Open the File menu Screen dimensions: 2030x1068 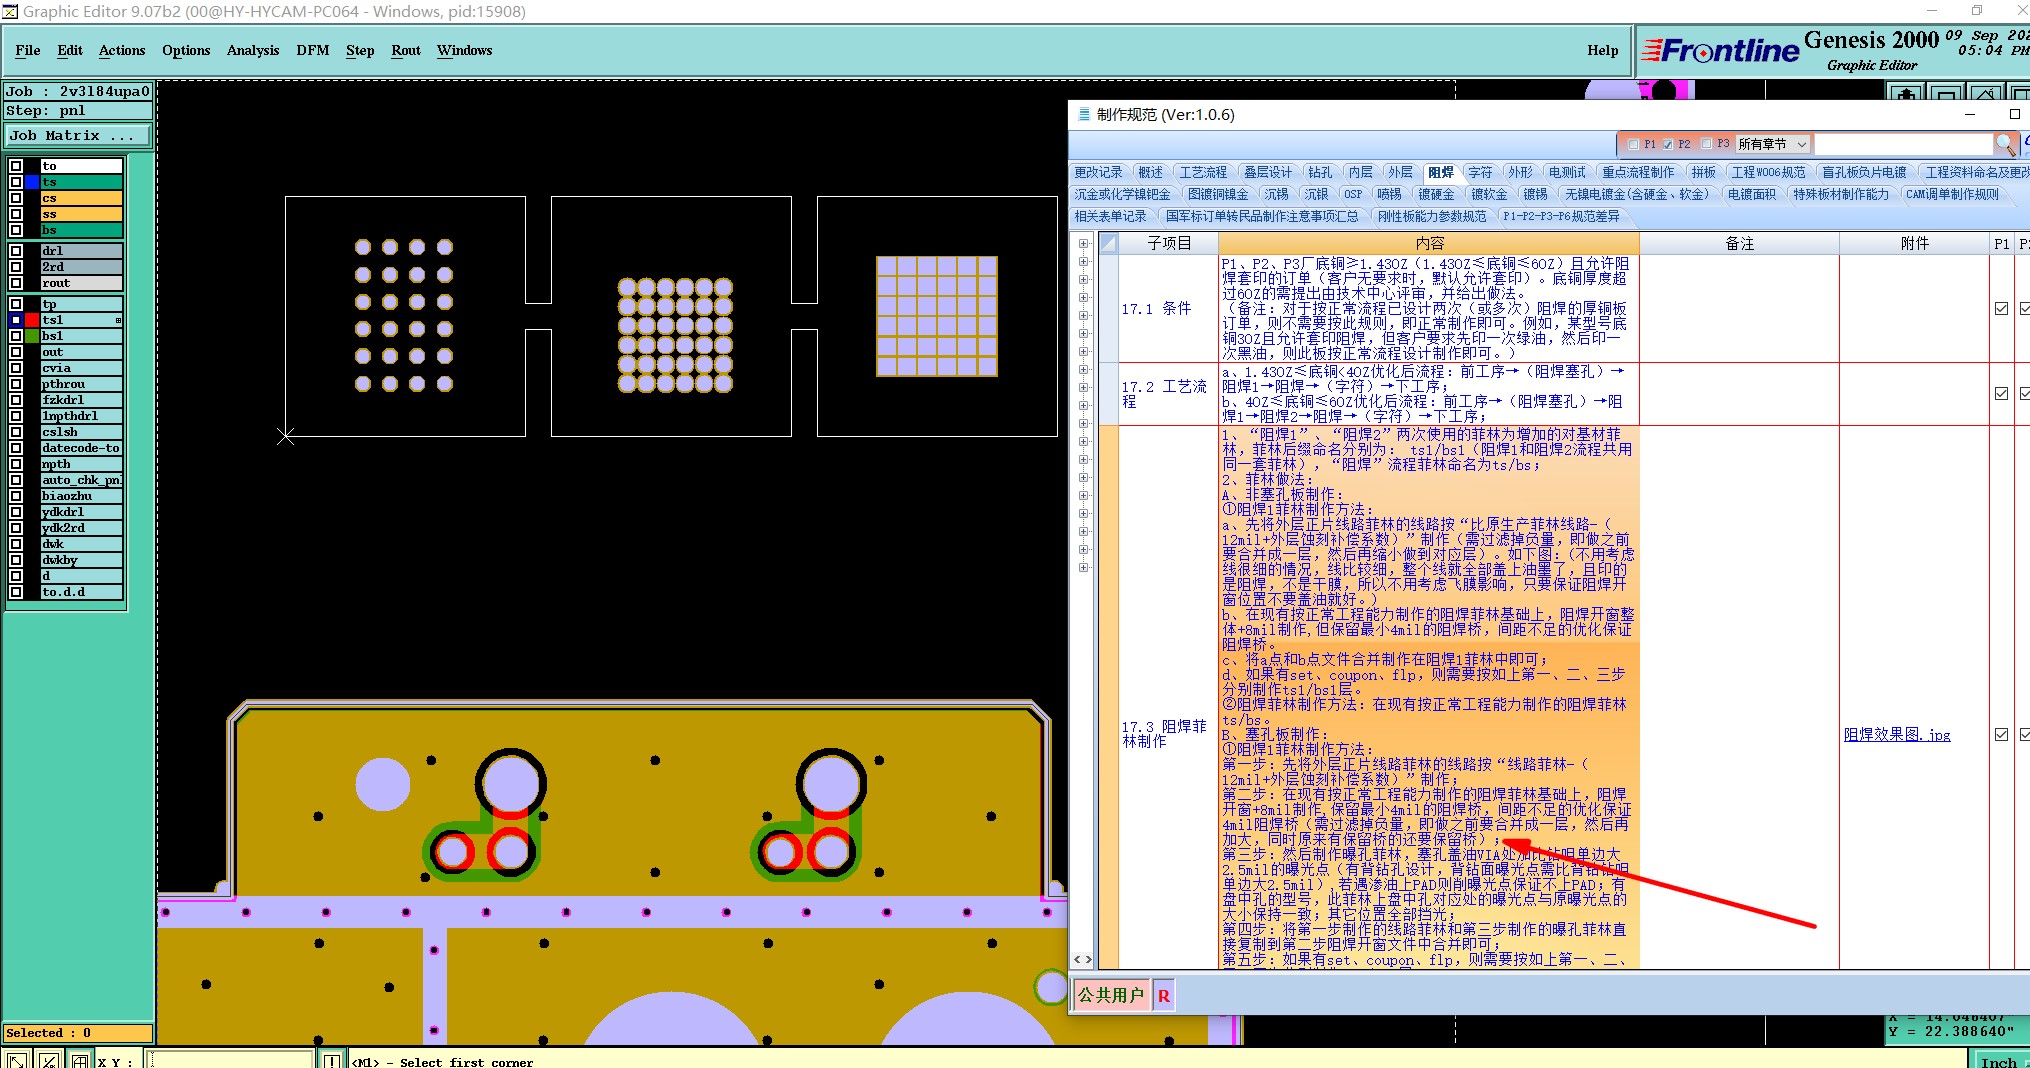[x=28, y=50]
